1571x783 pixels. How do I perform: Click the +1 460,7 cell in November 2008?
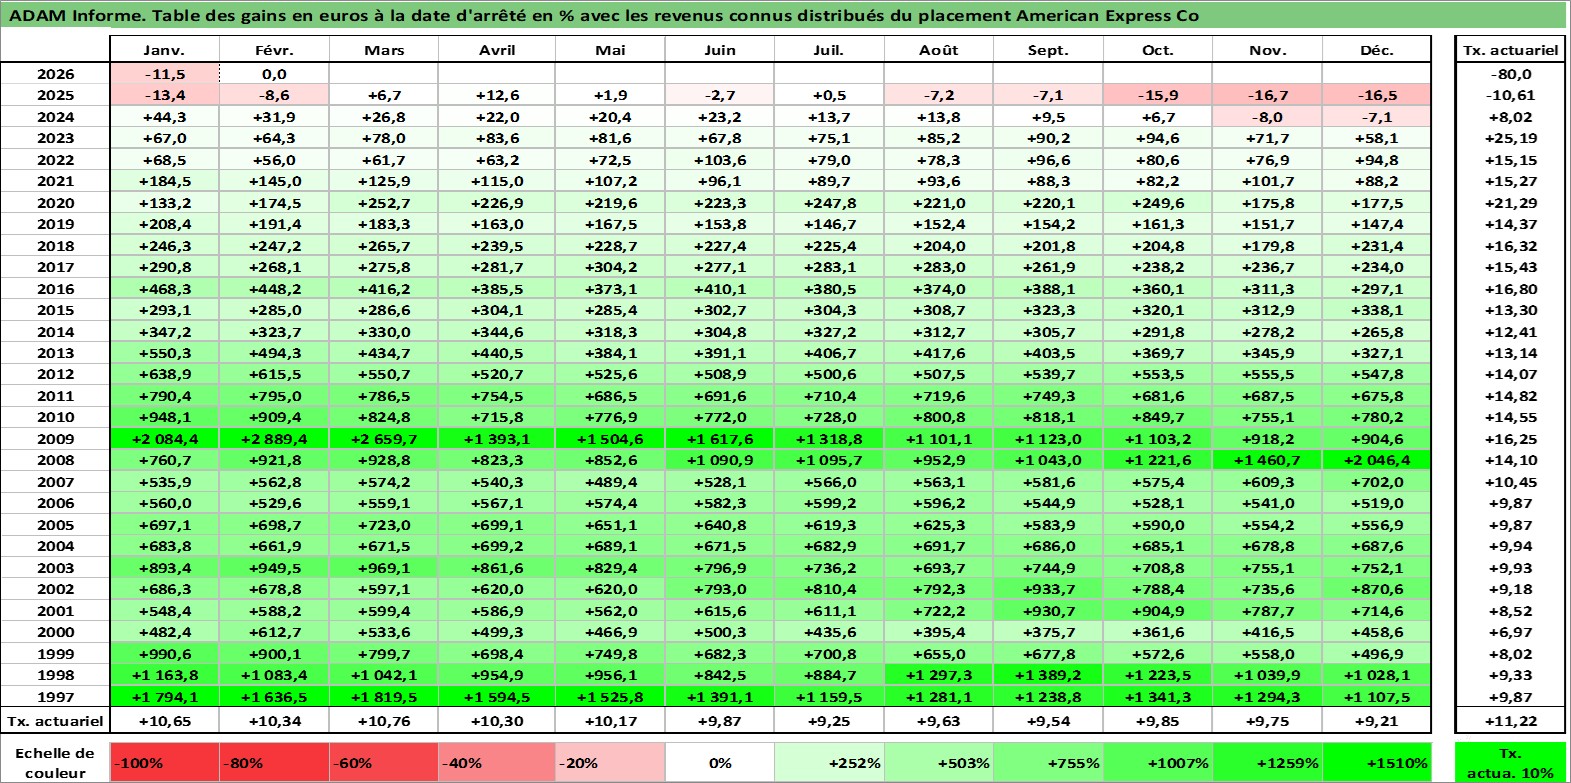click(x=1268, y=460)
